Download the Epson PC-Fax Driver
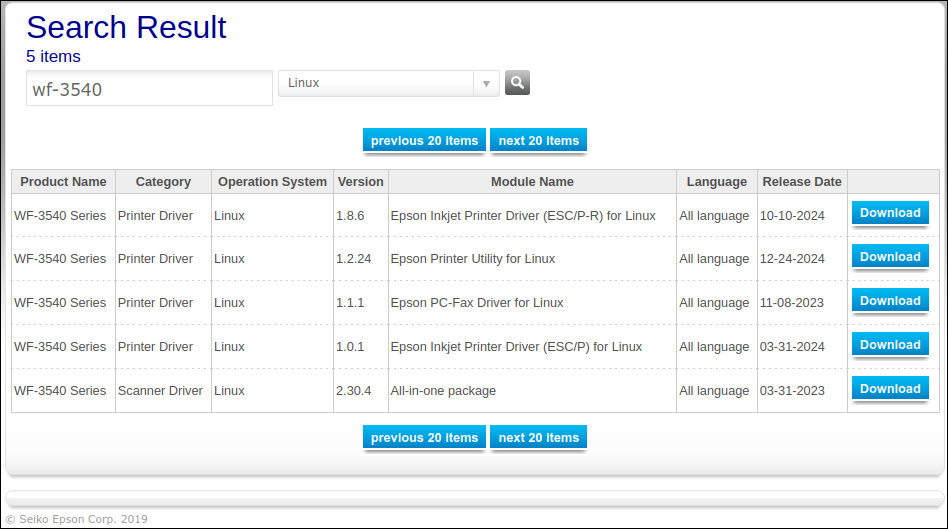 889,301
